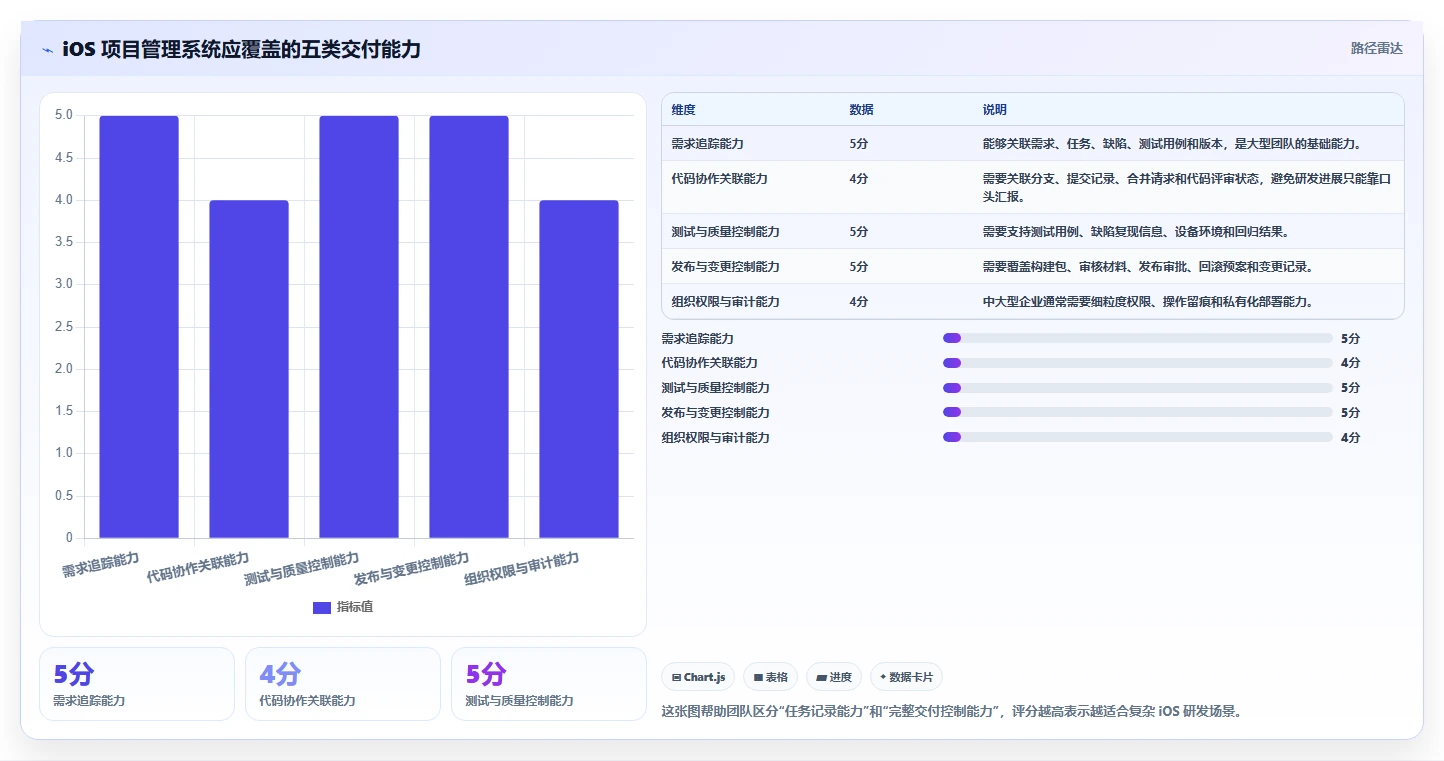Viewport: 1444px width, 761px height.
Task: Click the 5分 value after the 发布与变更控制能力 progress bar
Action: pyautogui.click(x=1351, y=413)
